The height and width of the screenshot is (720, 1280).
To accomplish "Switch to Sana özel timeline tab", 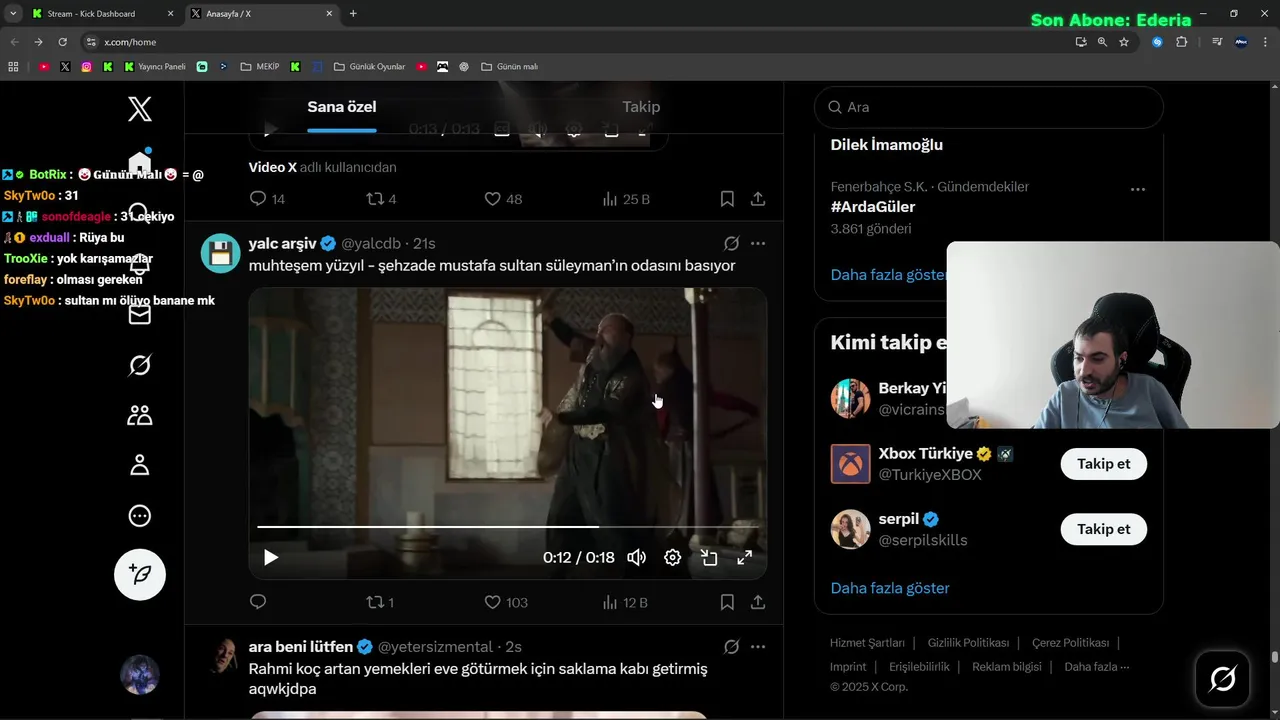I will click(342, 107).
